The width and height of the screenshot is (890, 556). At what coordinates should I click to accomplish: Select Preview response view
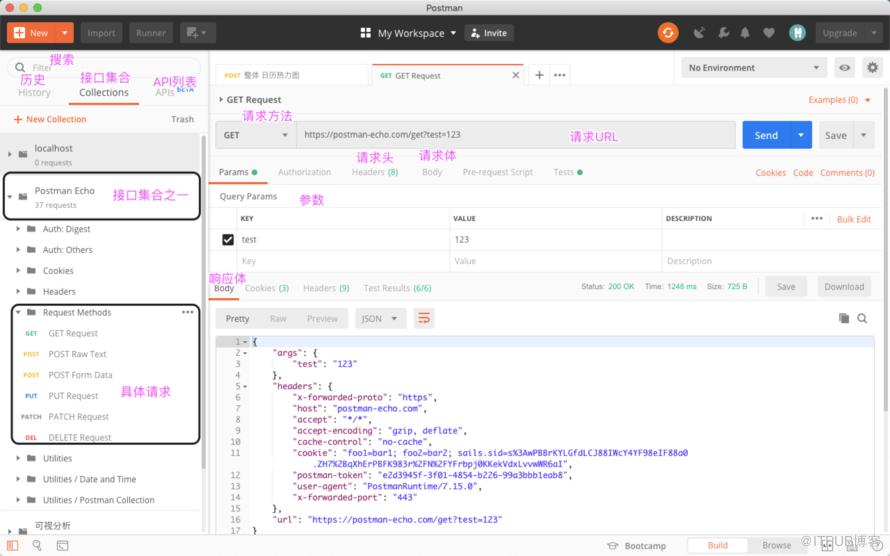point(322,319)
